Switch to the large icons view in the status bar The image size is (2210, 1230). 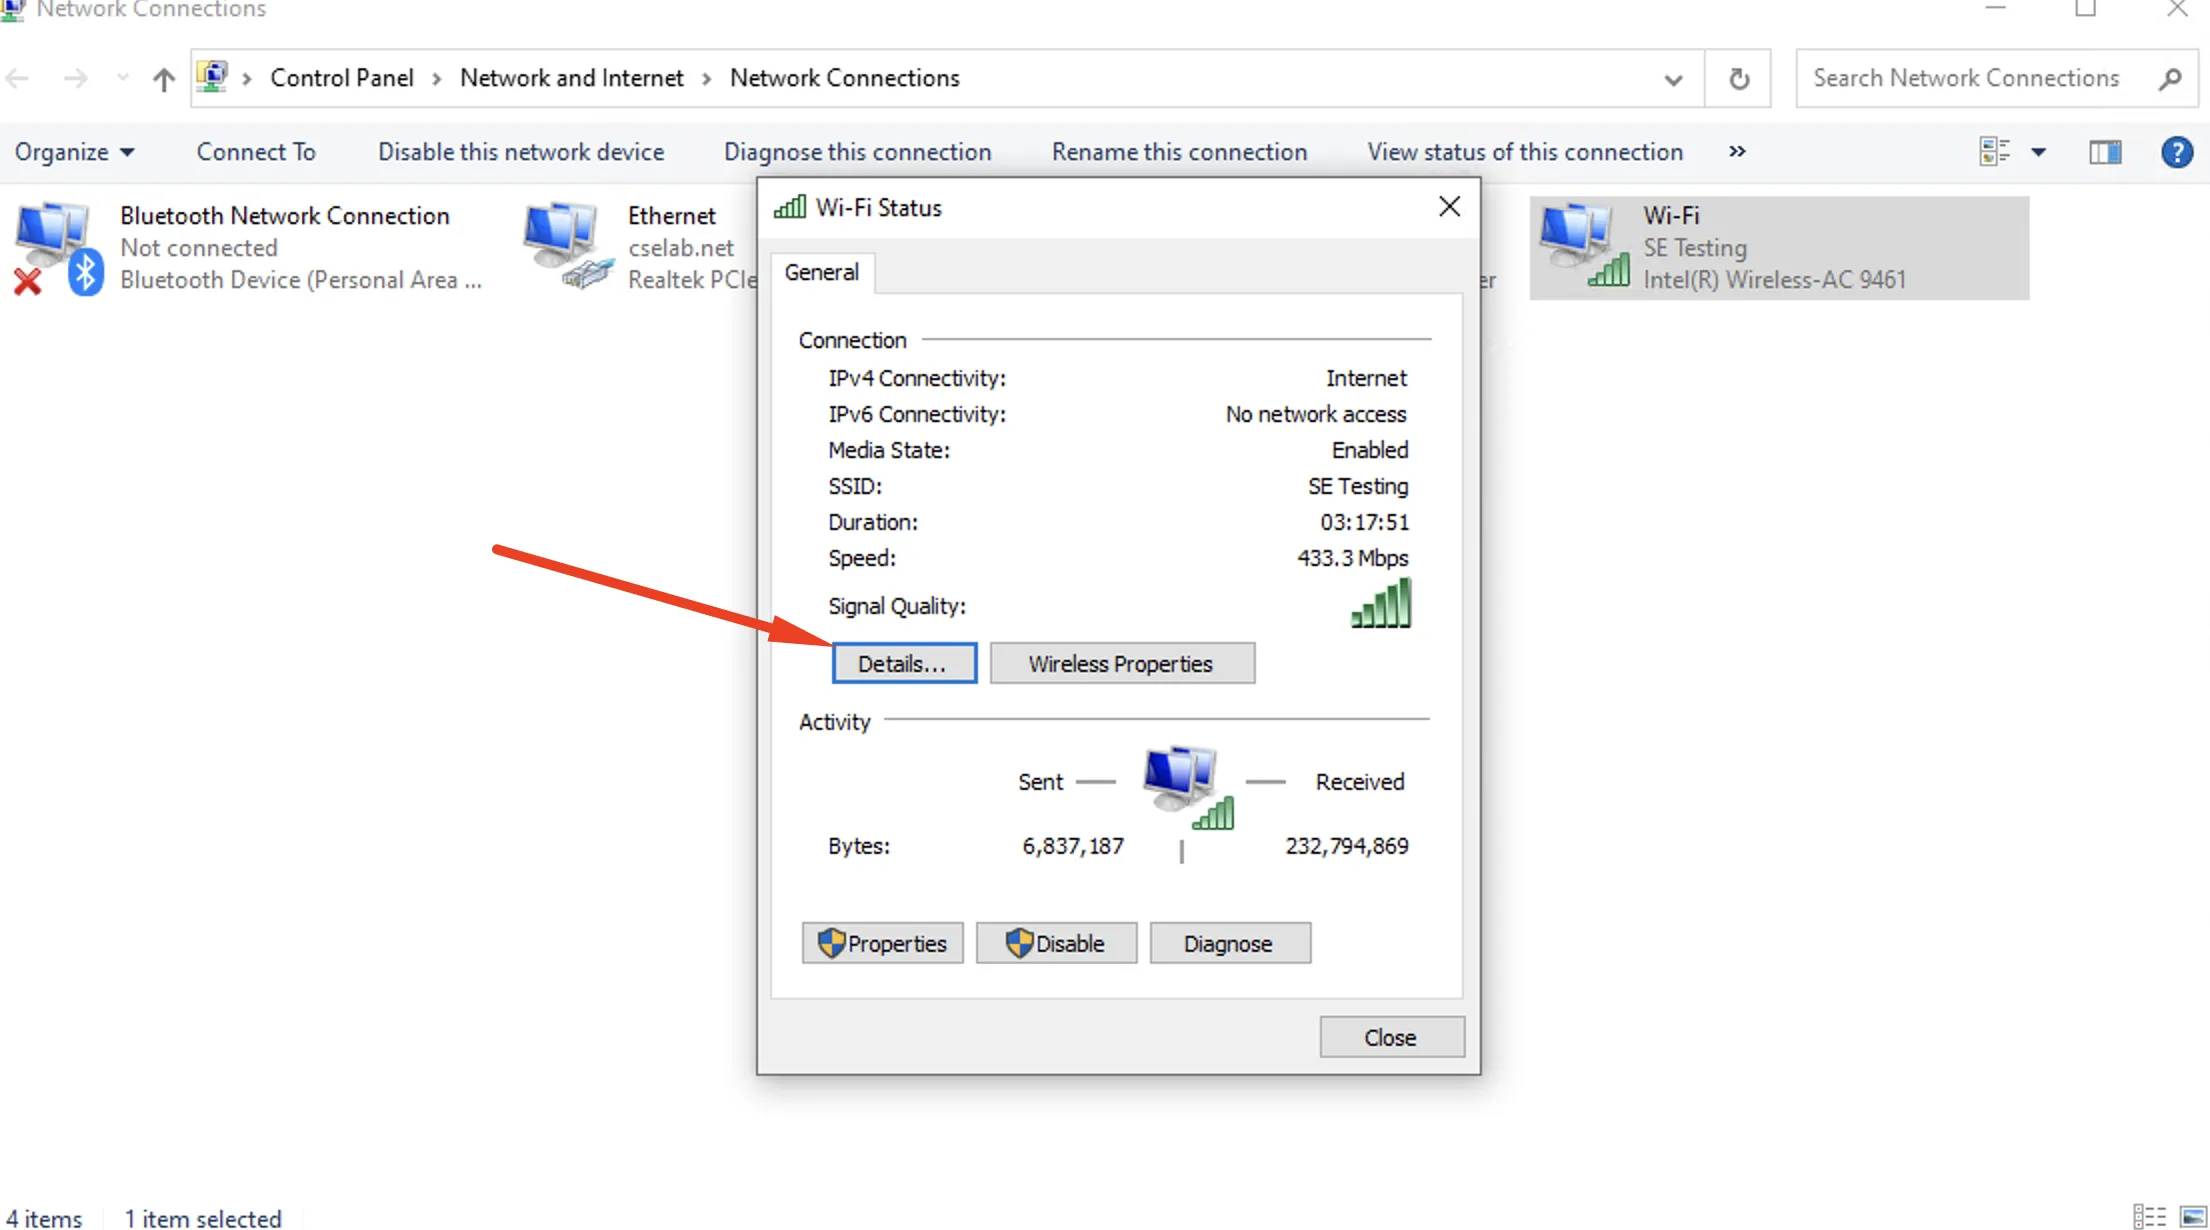coord(2193,1216)
